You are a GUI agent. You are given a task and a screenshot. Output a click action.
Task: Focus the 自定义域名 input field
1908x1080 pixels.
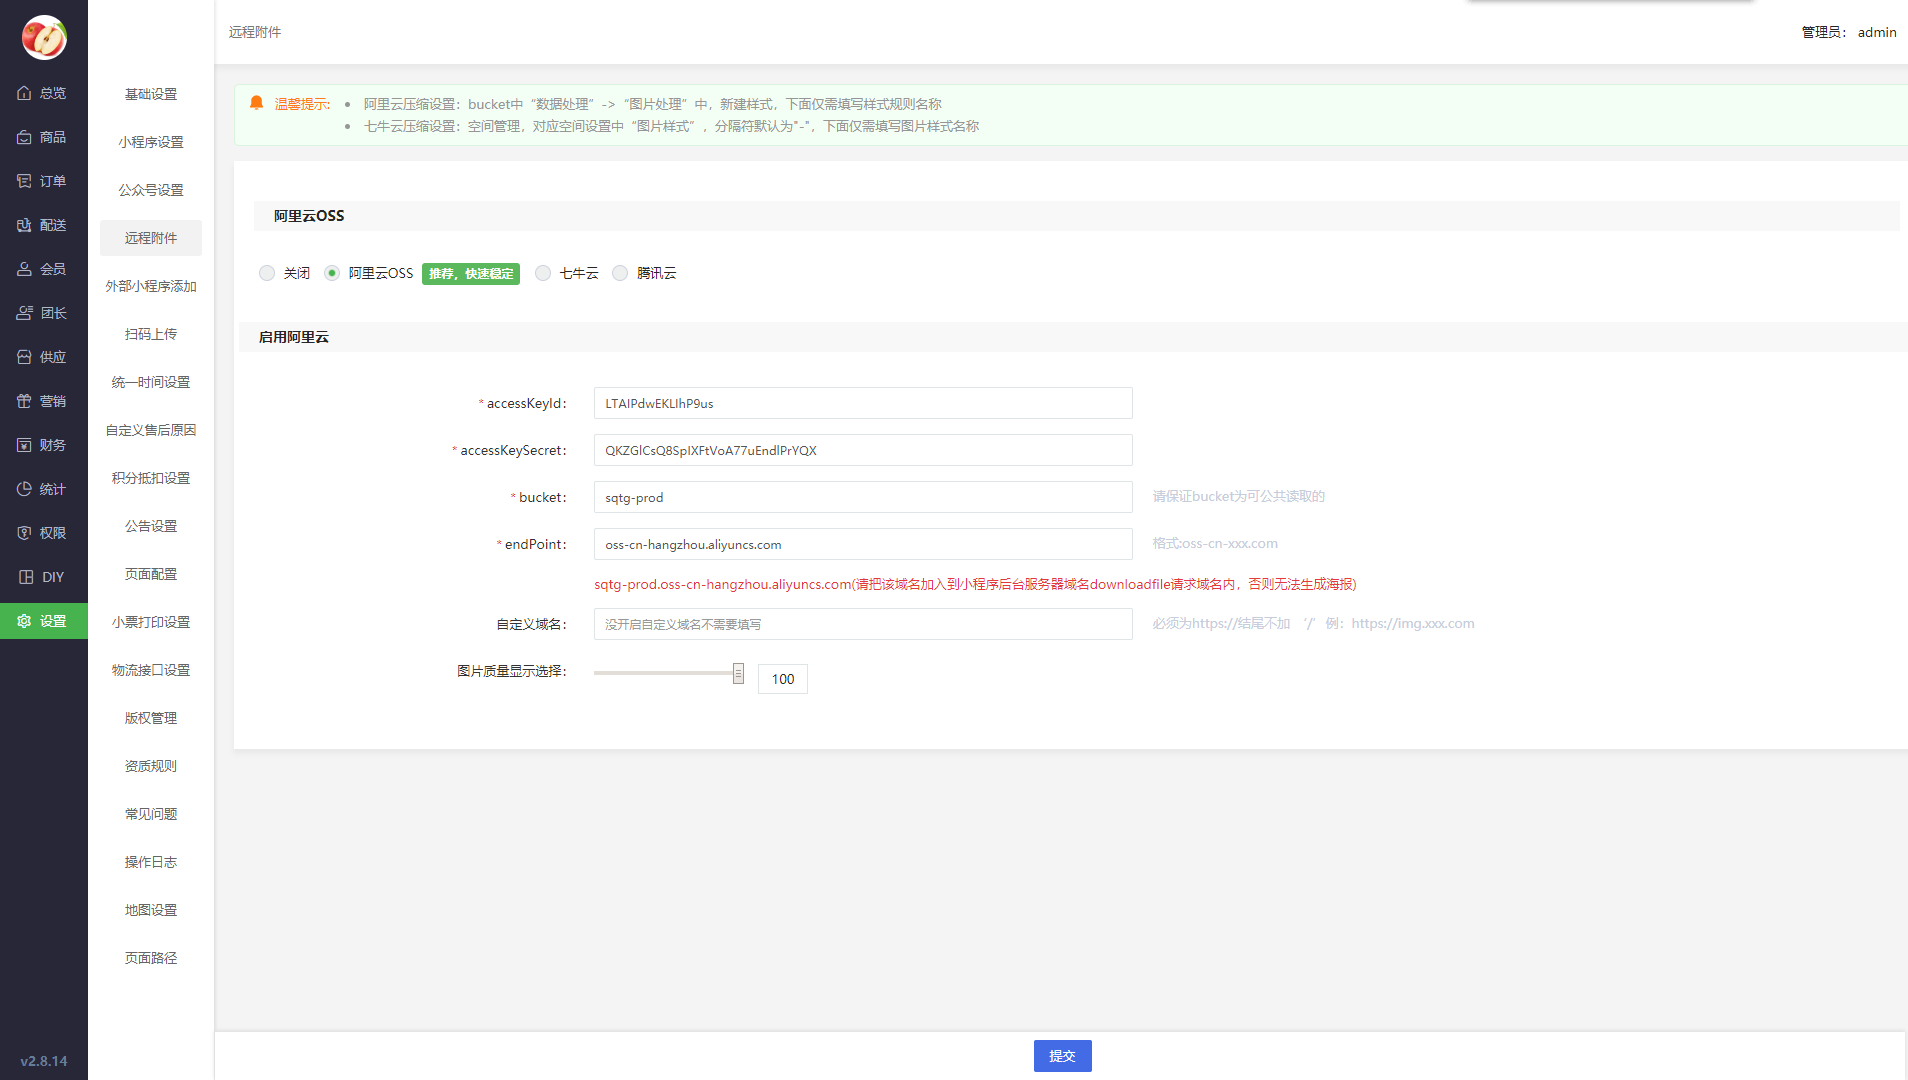point(863,624)
